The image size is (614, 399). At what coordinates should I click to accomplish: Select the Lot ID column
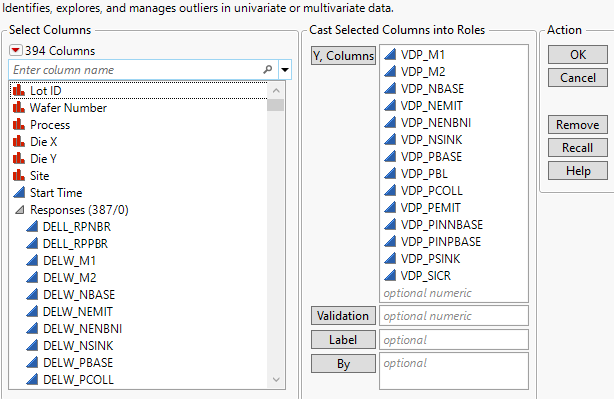click(x=138, y=91)
